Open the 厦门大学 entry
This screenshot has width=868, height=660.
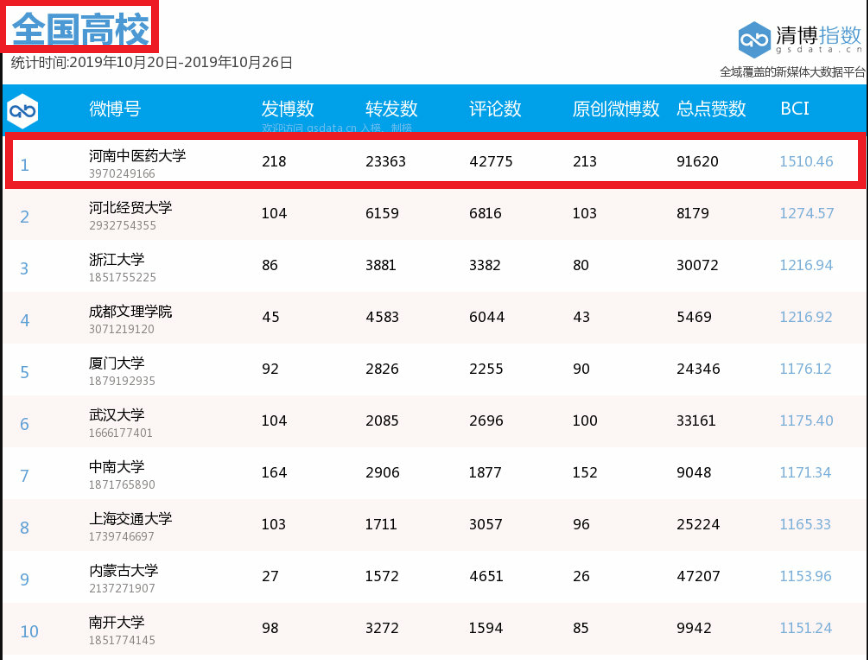116,364
